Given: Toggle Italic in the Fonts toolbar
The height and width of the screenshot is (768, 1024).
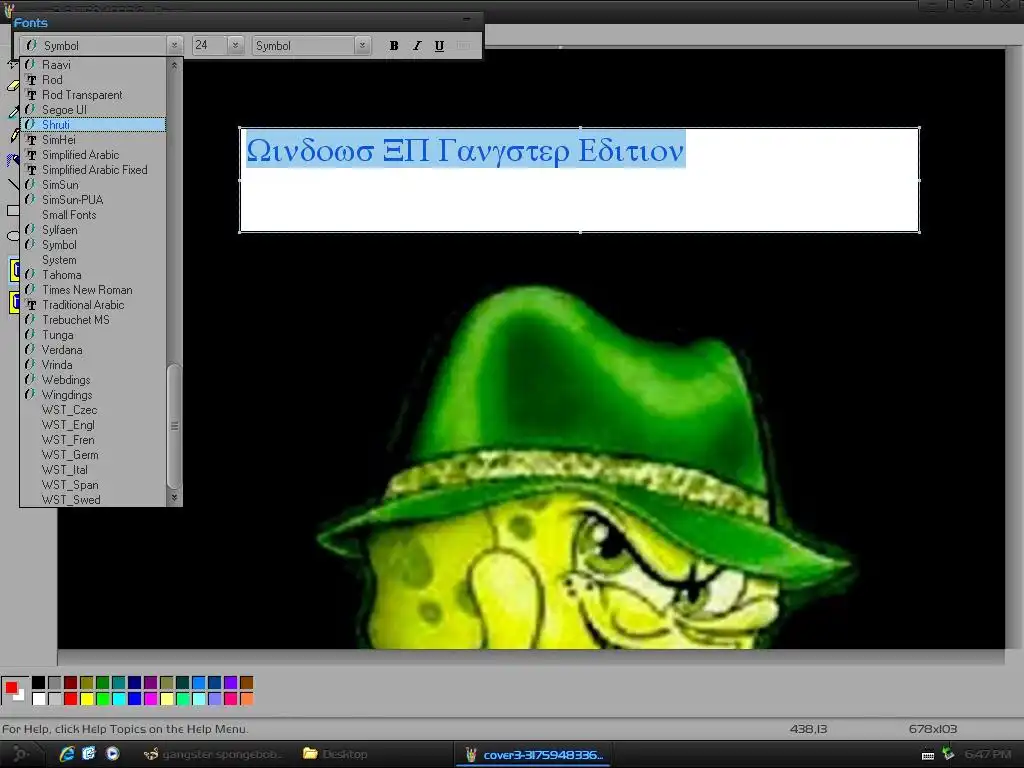Looking at the screenshot, I should coord(417,46).
